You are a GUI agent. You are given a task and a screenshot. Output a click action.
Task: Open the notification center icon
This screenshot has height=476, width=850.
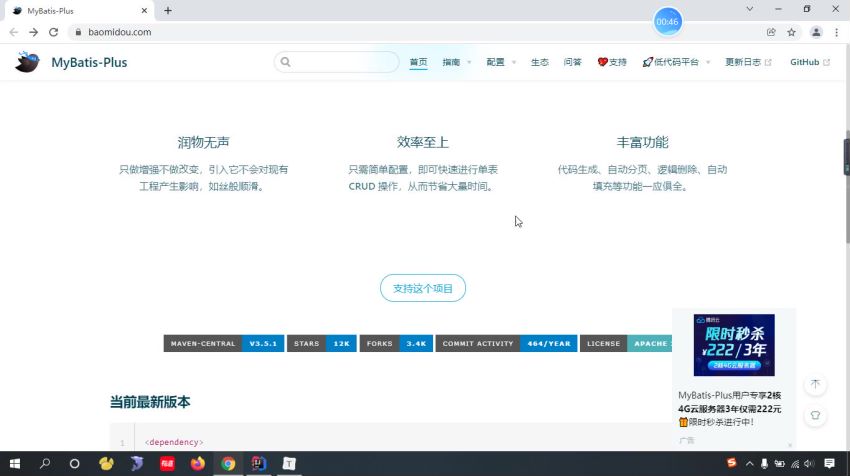(x=829, y=464)
